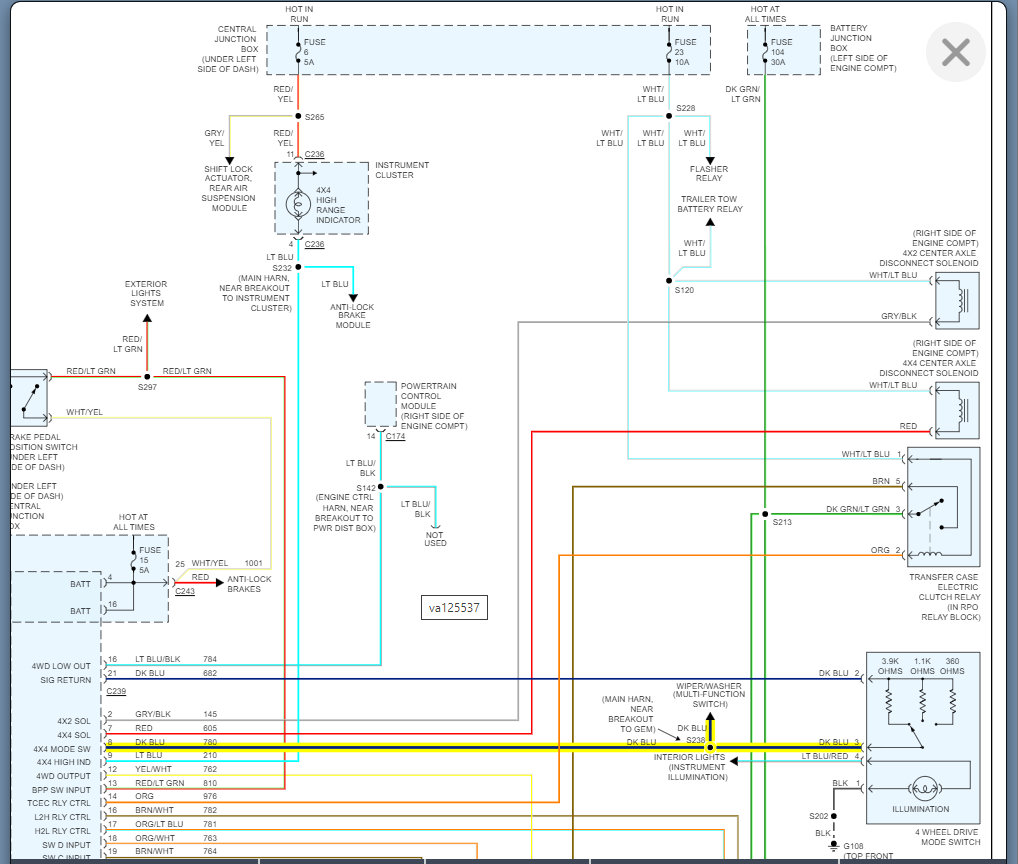Select splice label S297
The height and width of the screenshot is (864, 1018).
point(147,387)
